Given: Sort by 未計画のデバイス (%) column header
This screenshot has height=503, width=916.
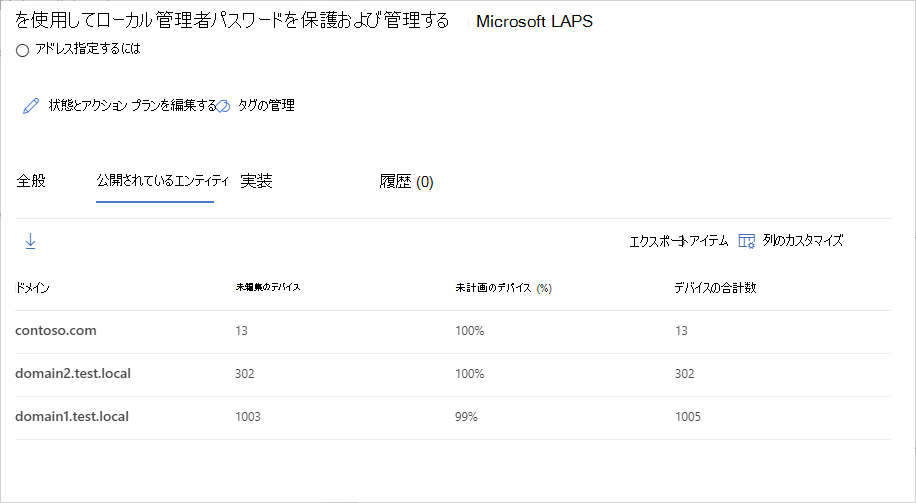Looking at the screenshot, I should pos(503,288).
